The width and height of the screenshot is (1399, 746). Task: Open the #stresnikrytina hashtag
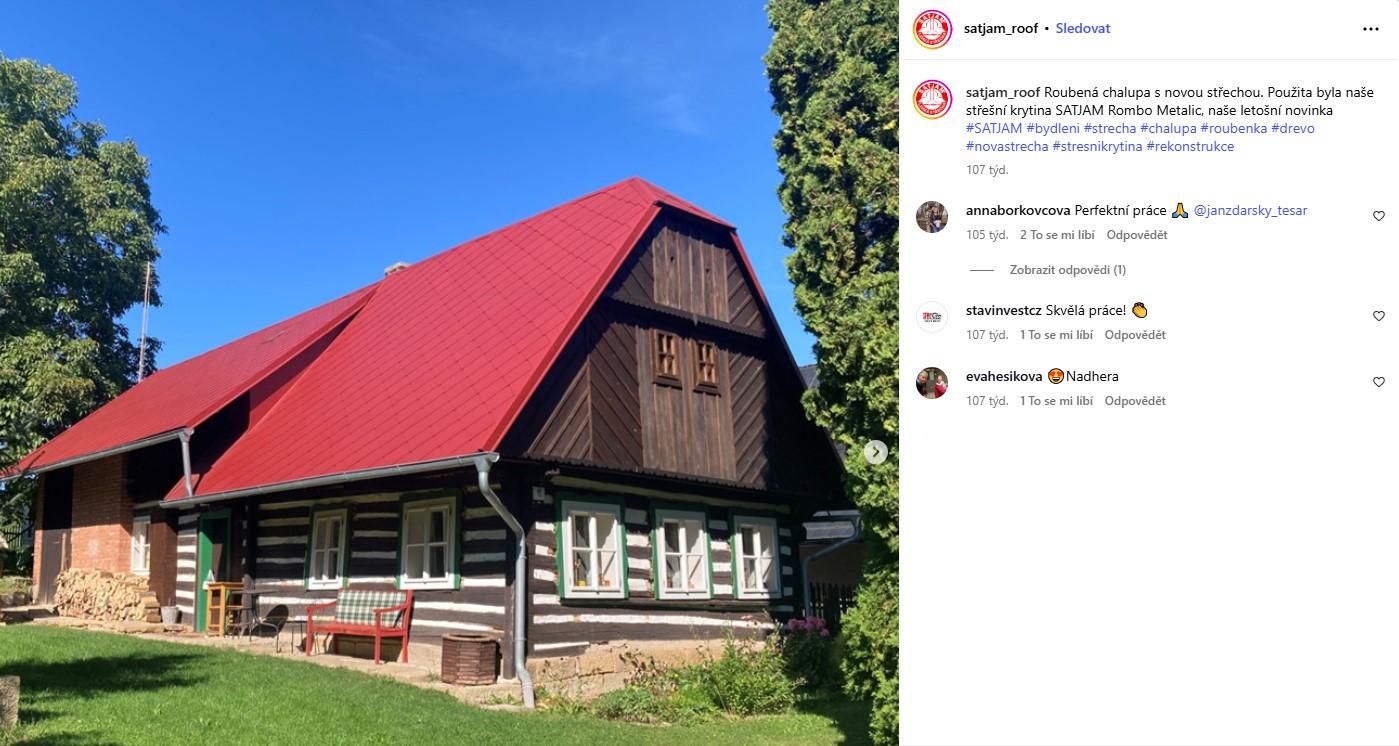[x=1097, y=147]
